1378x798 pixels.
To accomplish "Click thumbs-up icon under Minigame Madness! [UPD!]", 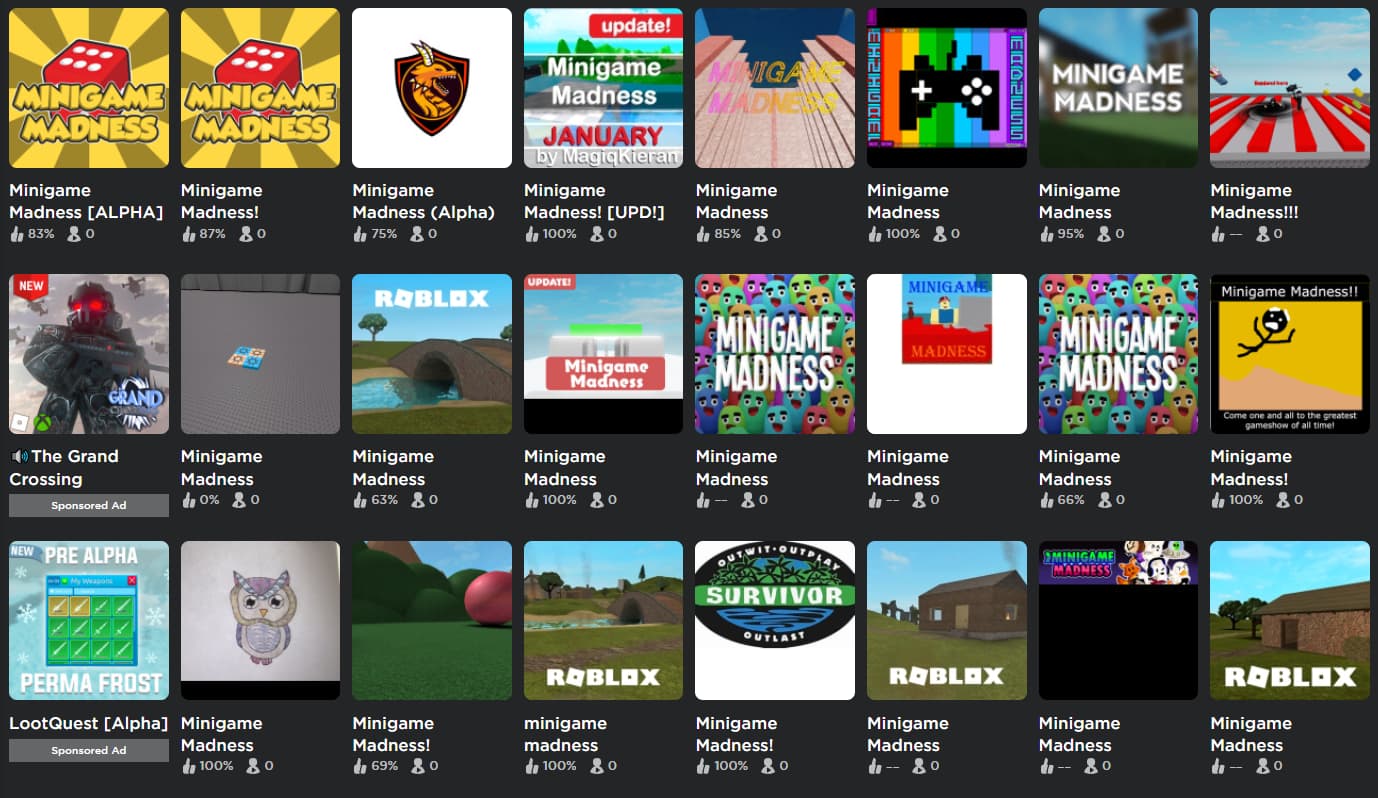I will pos(531,234).
